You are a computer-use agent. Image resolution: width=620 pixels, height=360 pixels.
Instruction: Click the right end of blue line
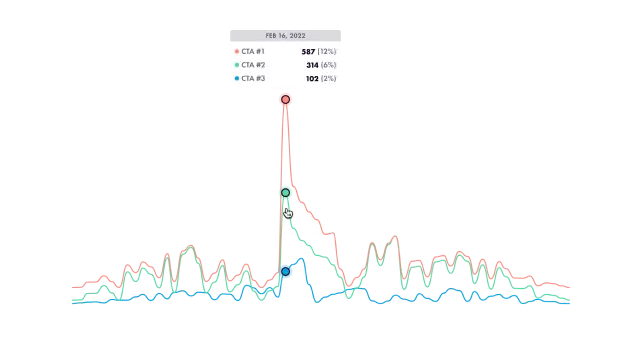point(569,303)
